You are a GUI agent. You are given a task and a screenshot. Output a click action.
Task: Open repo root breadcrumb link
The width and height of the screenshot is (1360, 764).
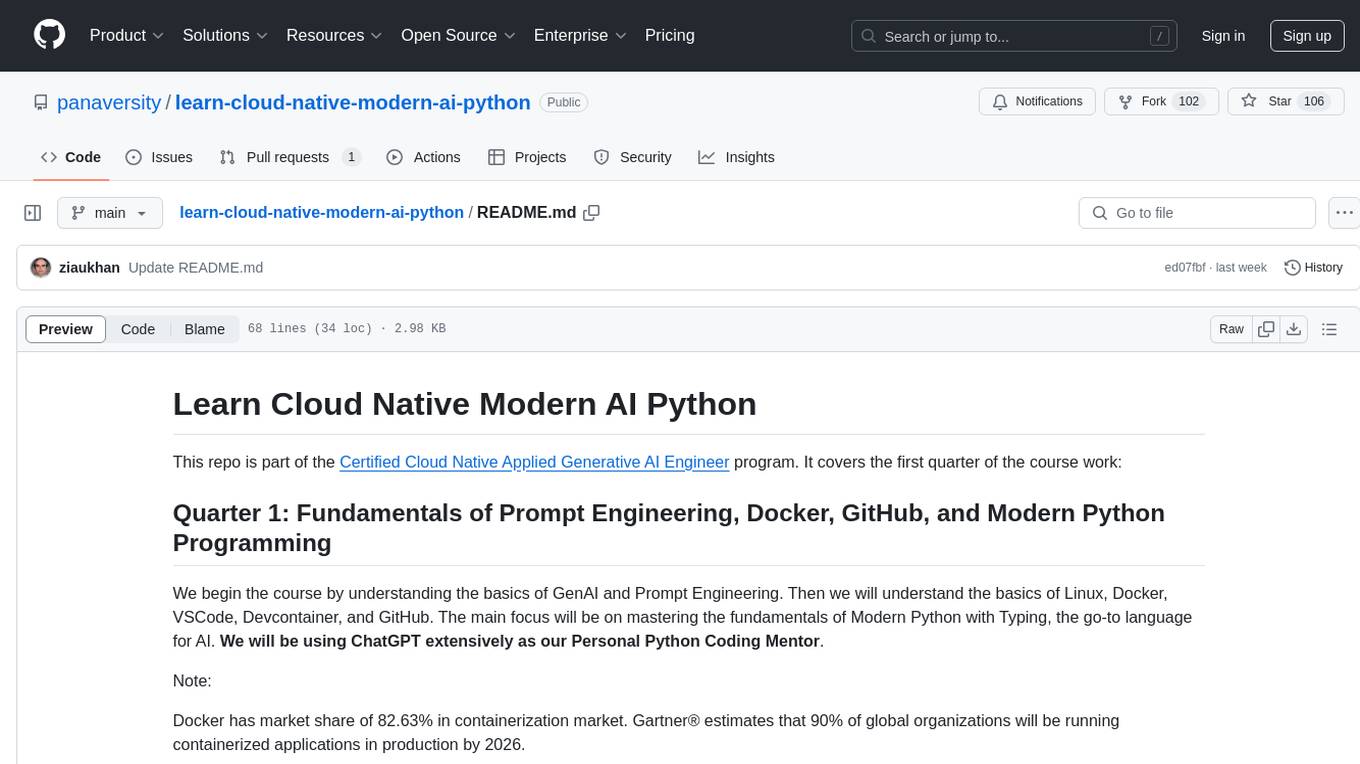point(322,212)
